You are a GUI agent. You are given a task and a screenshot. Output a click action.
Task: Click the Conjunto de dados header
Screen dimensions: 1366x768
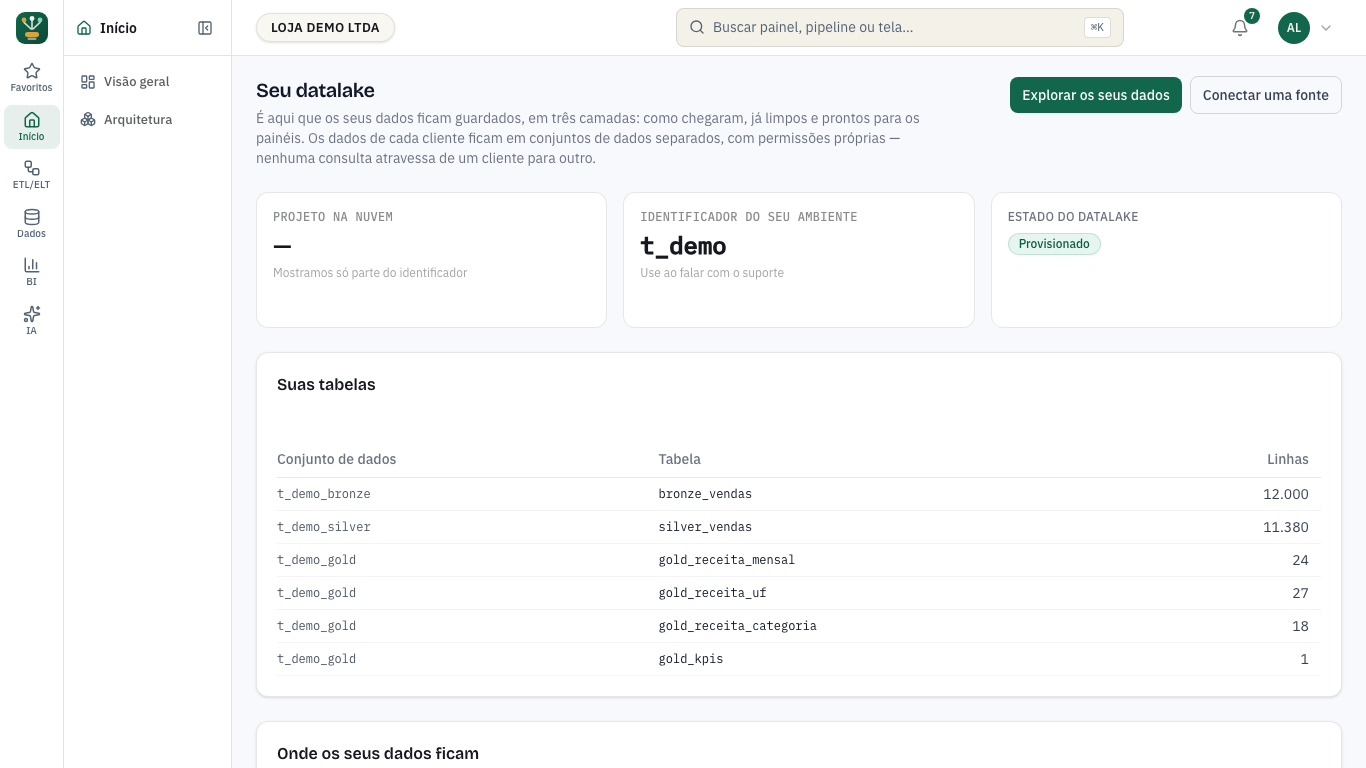point(337,459)
